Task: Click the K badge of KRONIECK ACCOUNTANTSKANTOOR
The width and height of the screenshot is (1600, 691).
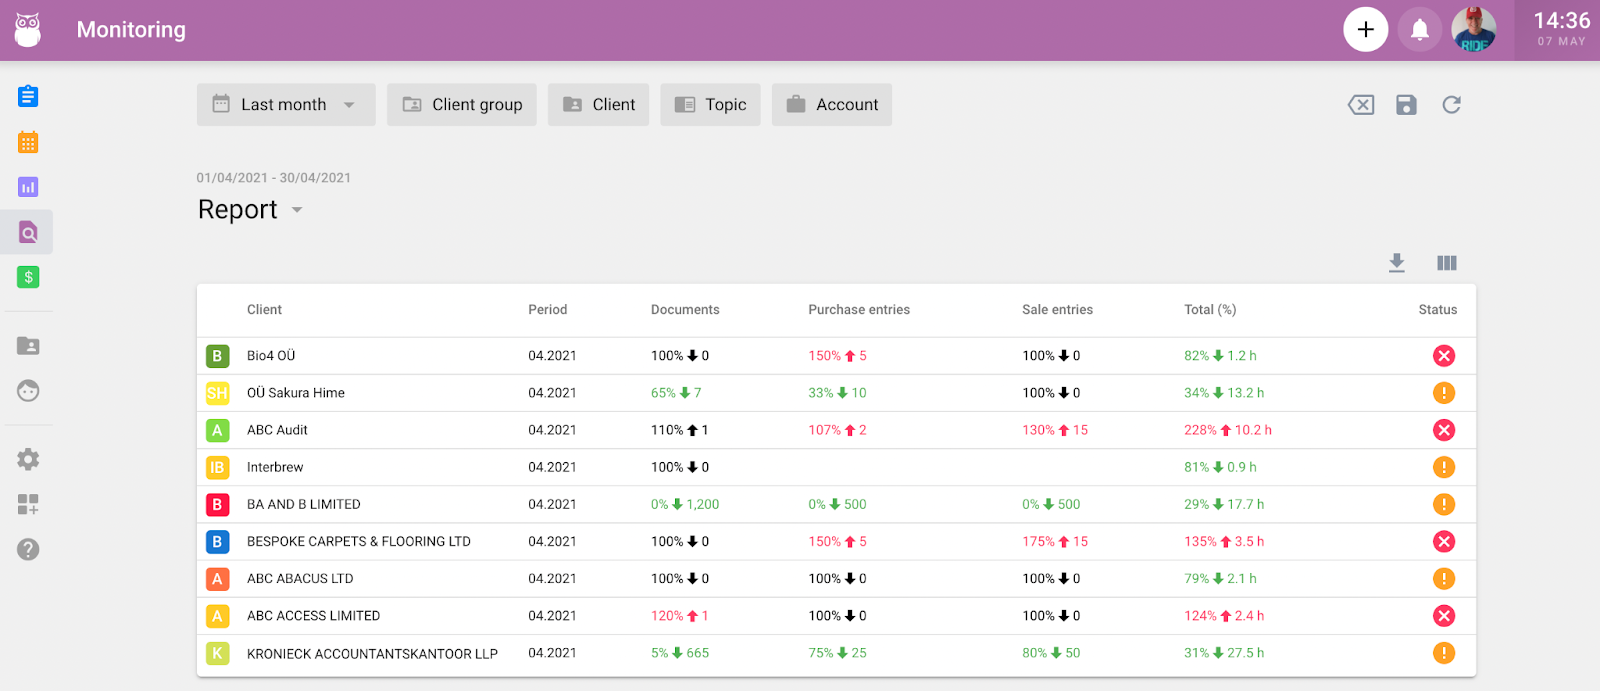Action: [x=217, y=653]
